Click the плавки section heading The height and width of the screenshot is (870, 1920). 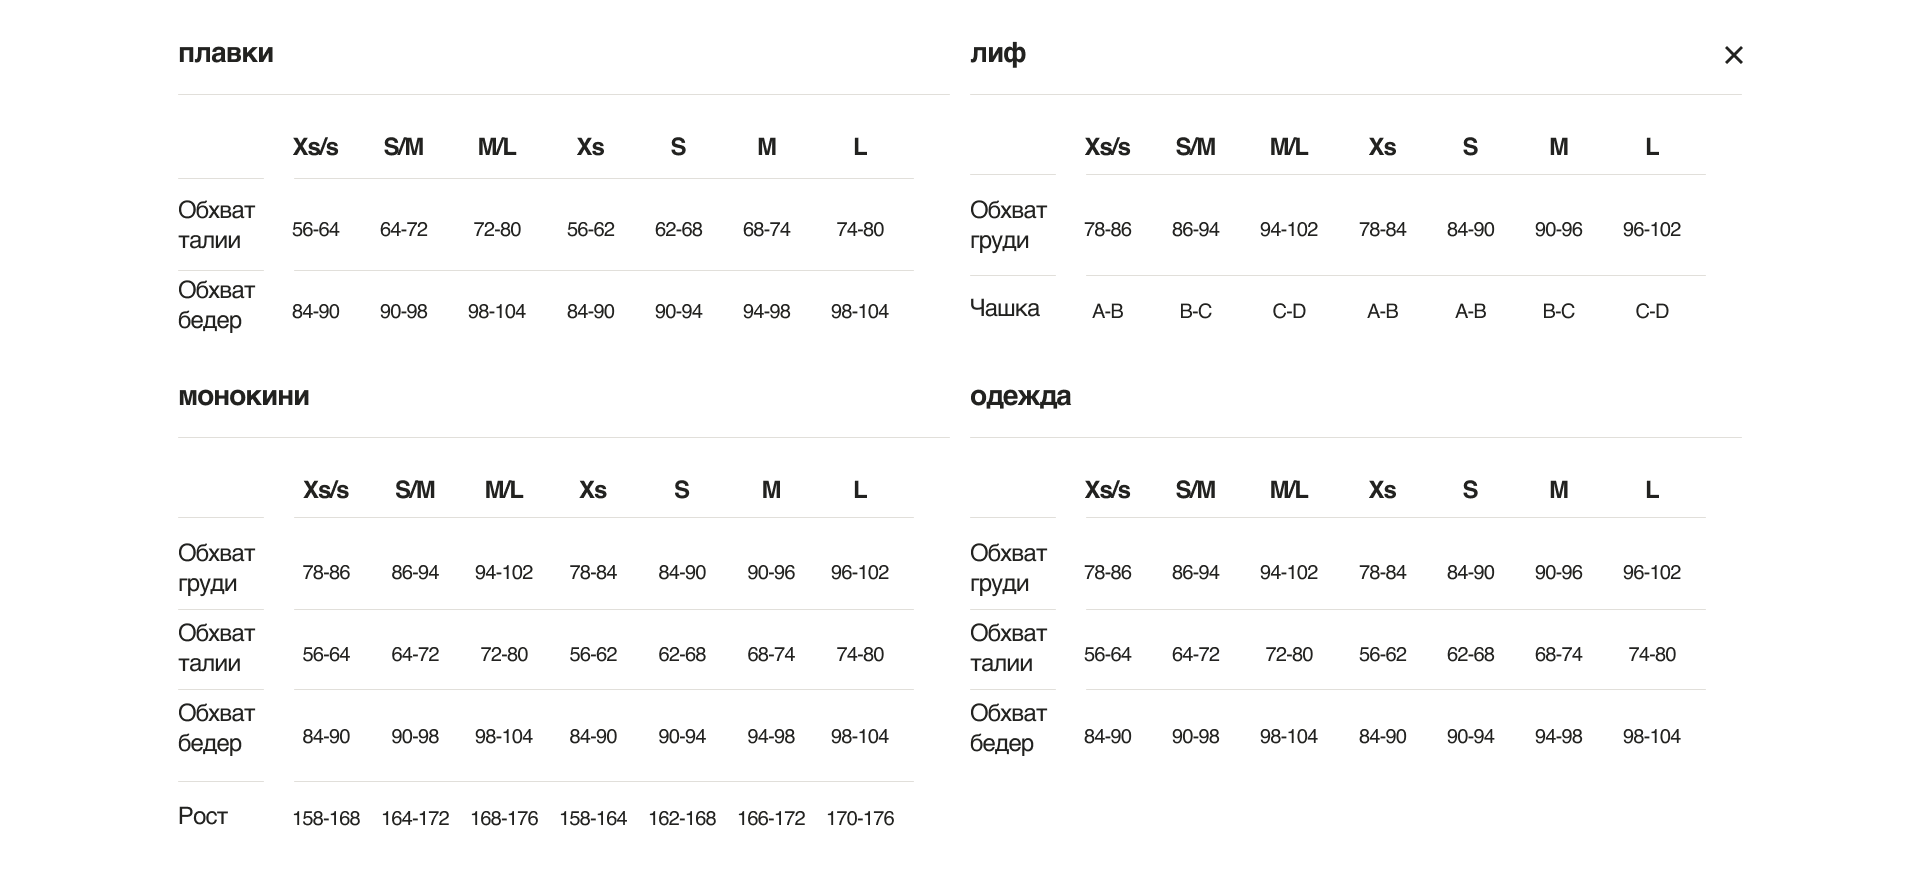pos(225,53)
